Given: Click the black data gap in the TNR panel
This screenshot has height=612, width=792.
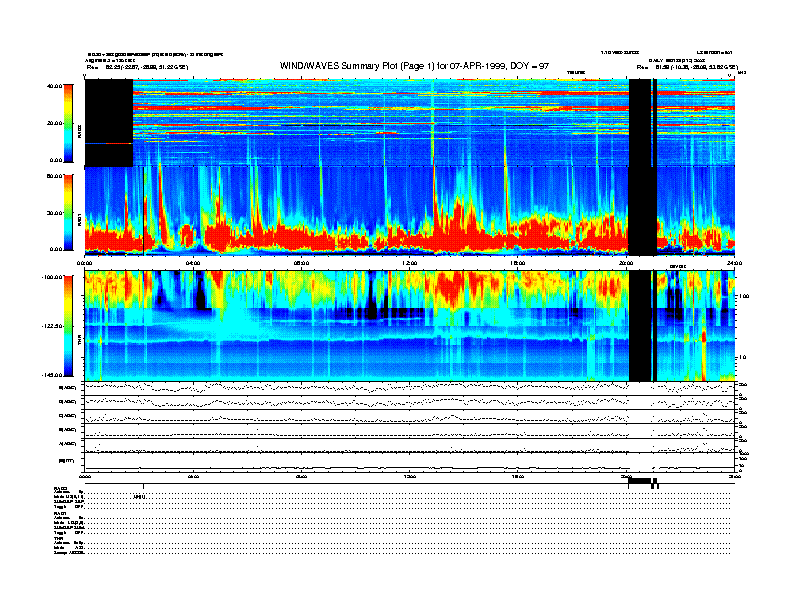Looking at the screenshot, I should point(639,326).
